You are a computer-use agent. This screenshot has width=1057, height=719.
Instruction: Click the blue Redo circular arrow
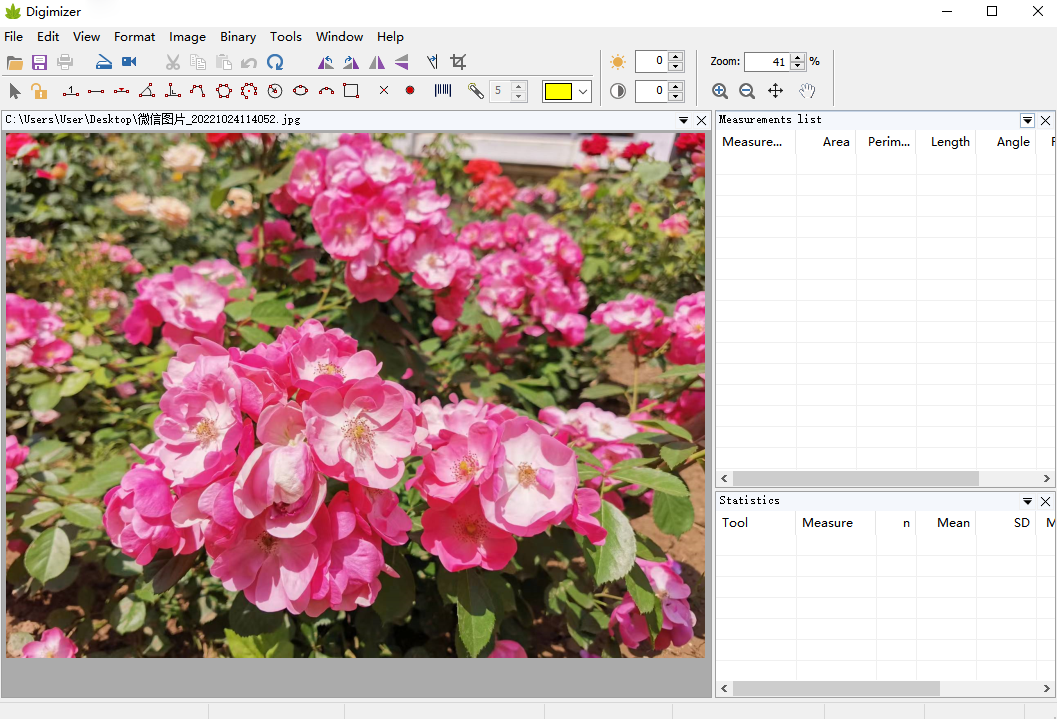point(274,63)
